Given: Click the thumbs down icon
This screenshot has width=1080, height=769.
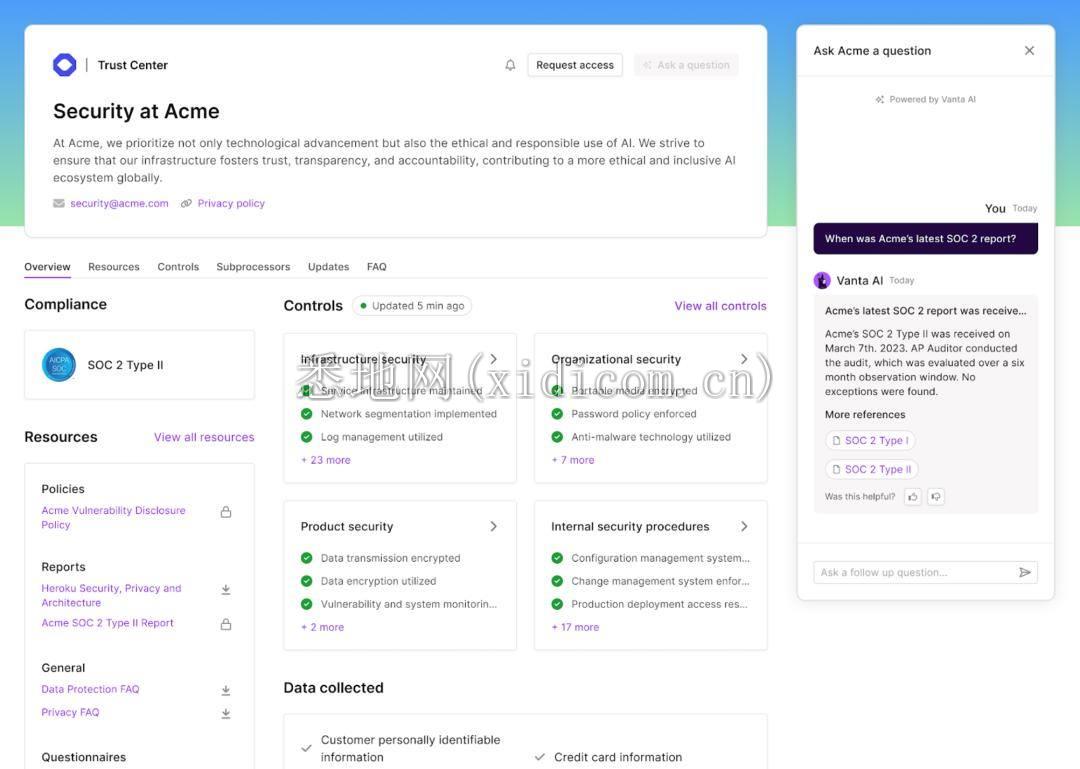Looking at the screenshot, I should [x=935, y=496].
